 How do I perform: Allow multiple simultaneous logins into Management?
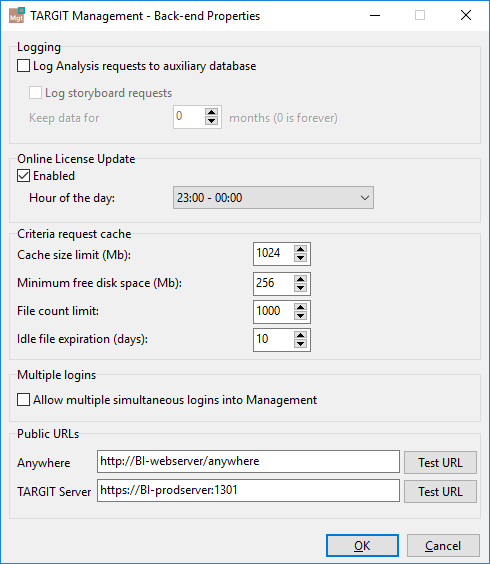[x=23, y=400]
